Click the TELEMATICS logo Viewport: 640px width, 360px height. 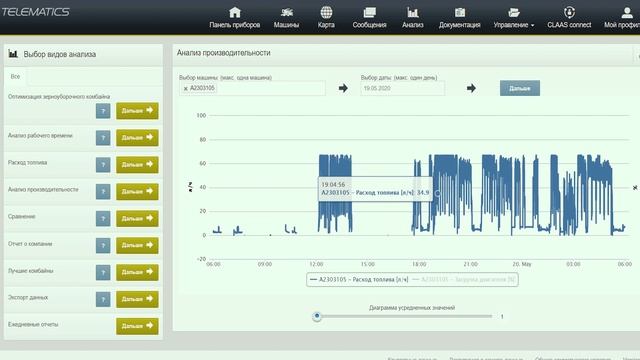click(36, 12)
